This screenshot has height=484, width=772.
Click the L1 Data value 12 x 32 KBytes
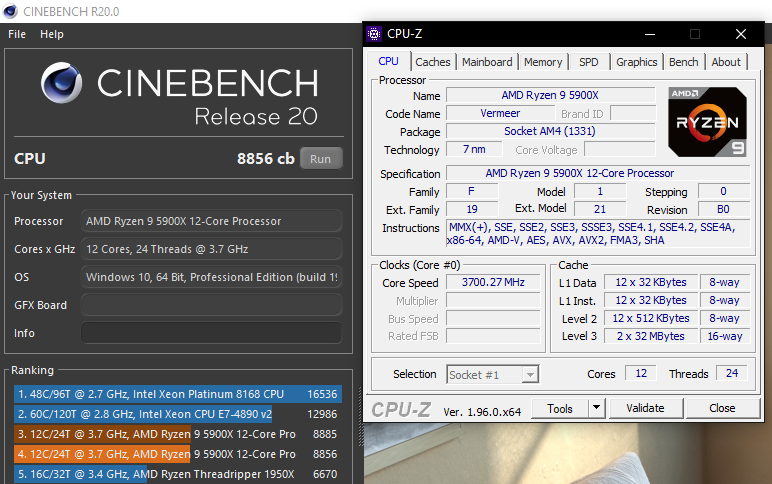tap(651, 282)
